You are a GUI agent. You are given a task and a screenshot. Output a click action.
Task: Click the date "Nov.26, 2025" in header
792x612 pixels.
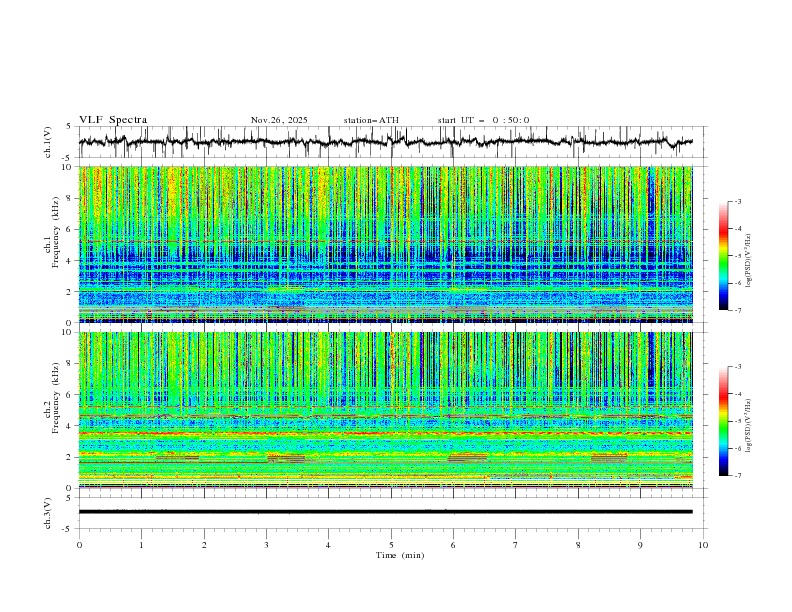click(279, 120)
